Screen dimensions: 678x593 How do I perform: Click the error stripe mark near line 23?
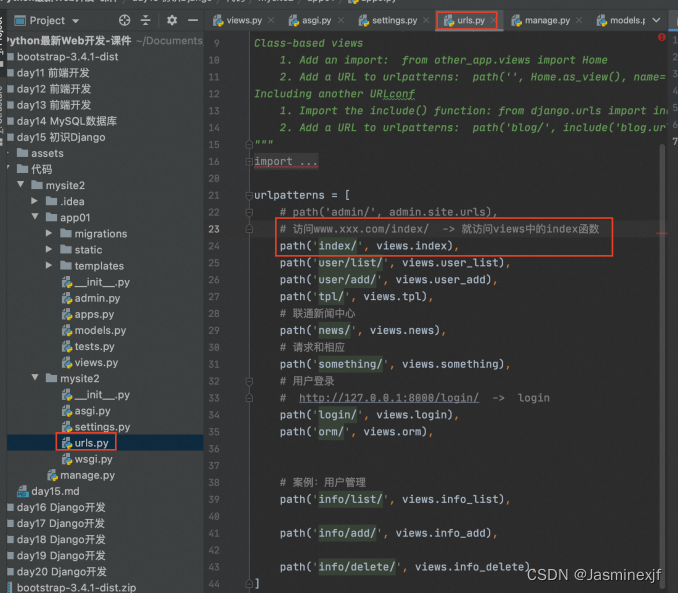click(x=662, y=233)
